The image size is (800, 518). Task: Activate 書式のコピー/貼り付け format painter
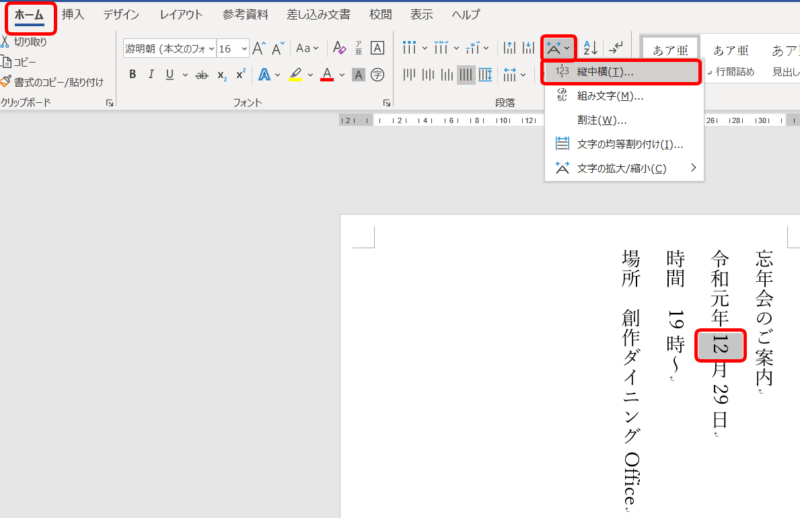[52, 82]
